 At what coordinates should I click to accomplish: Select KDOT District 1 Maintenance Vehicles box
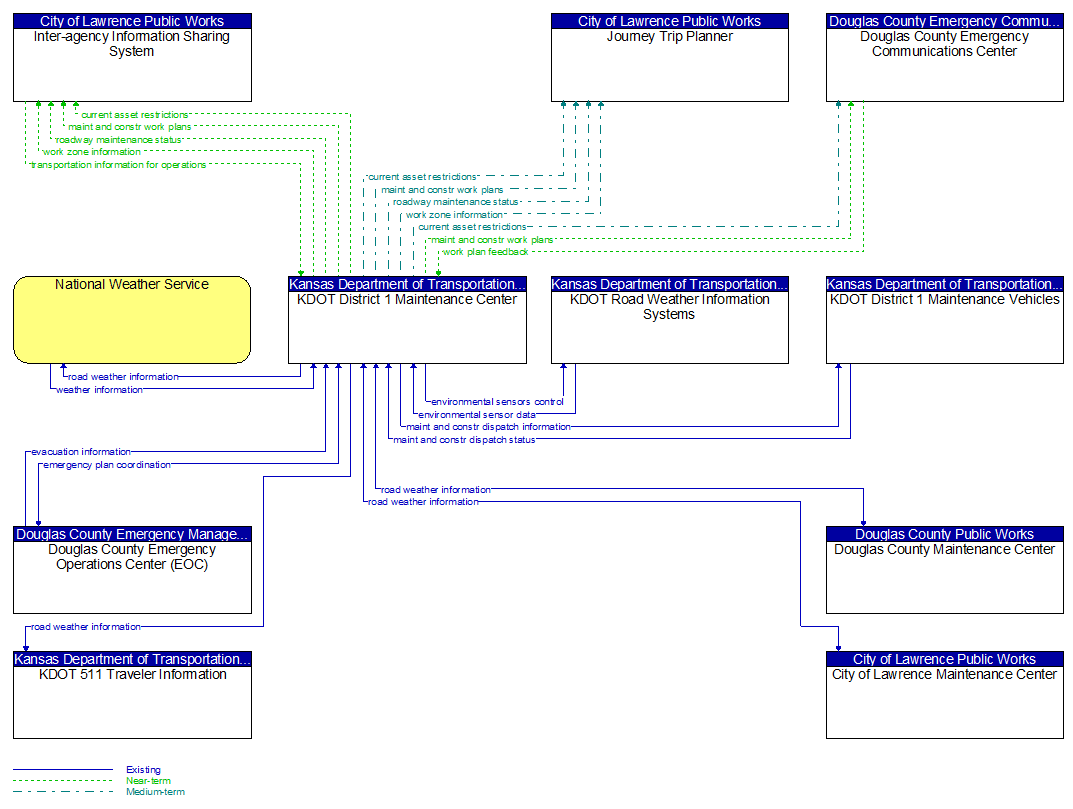944,320
